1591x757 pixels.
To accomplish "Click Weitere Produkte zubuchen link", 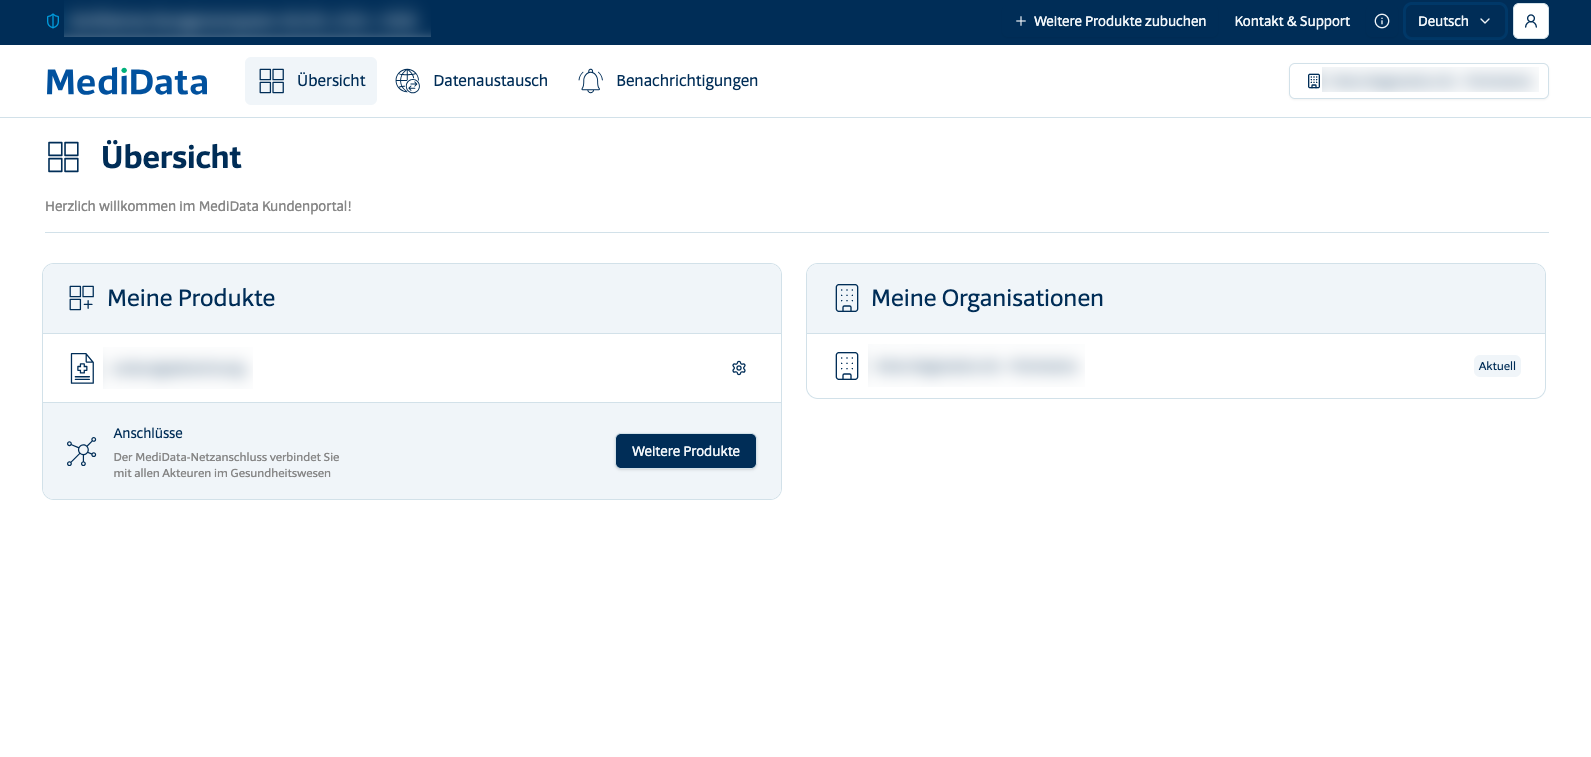I will click(1111, 21).
